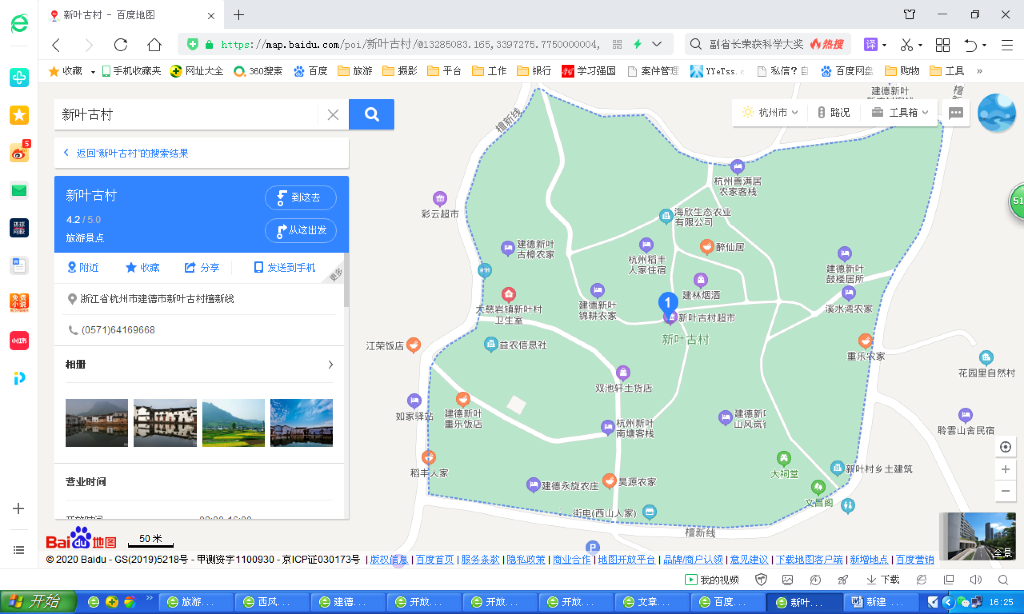
Task: Open the 下载 downloads manager
Action: [x=882, y=579]
